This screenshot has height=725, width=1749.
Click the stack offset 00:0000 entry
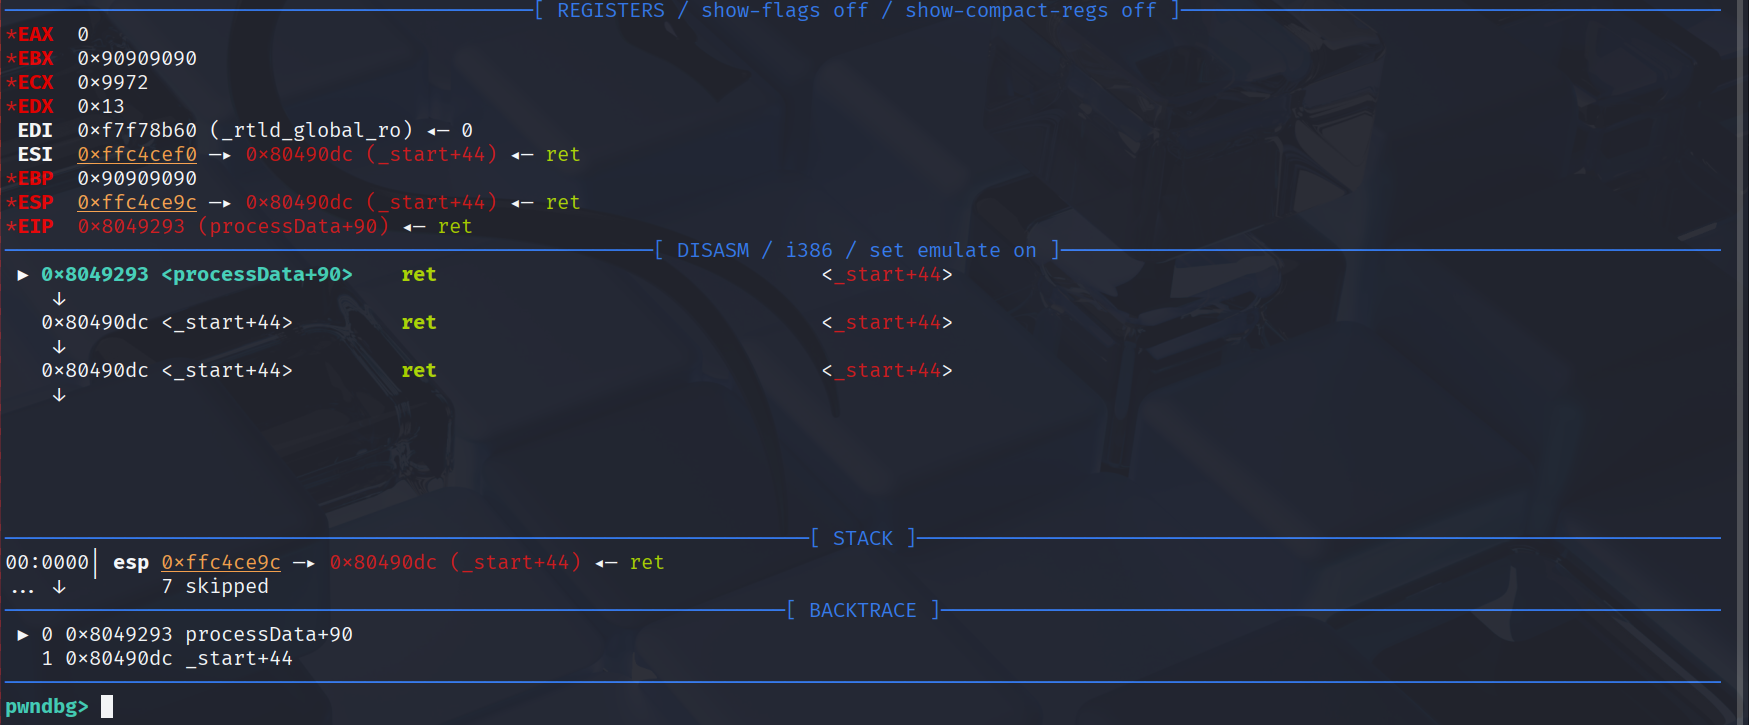[x=47, y=563]
